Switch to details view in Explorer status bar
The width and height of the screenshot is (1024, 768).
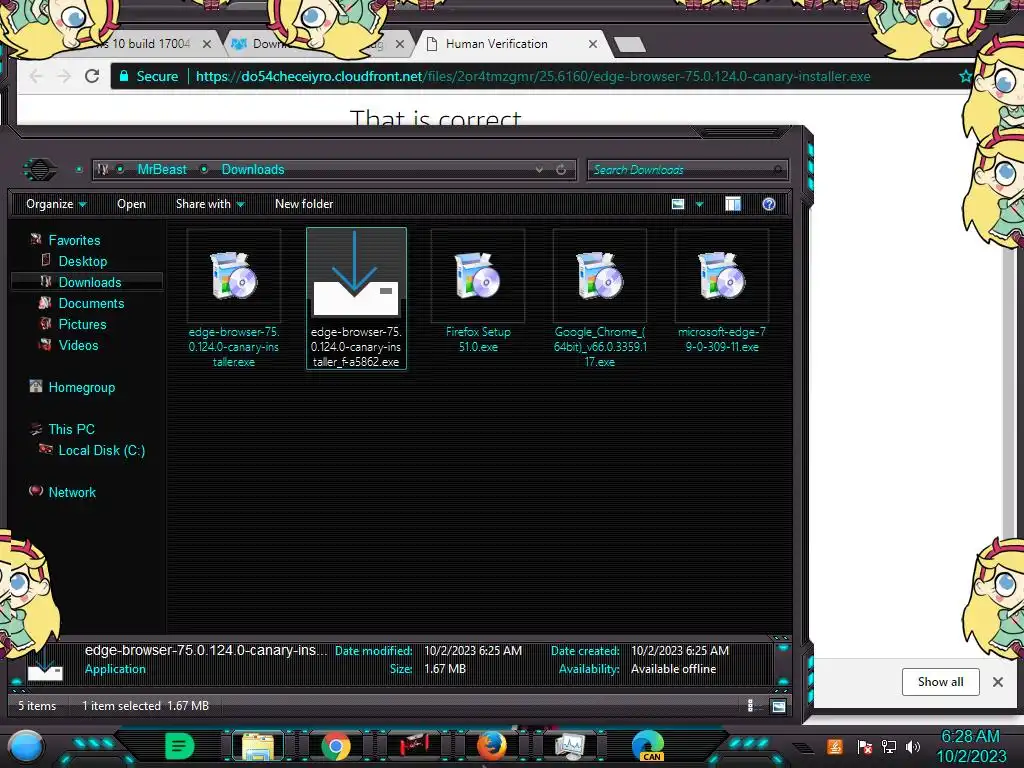750,706
